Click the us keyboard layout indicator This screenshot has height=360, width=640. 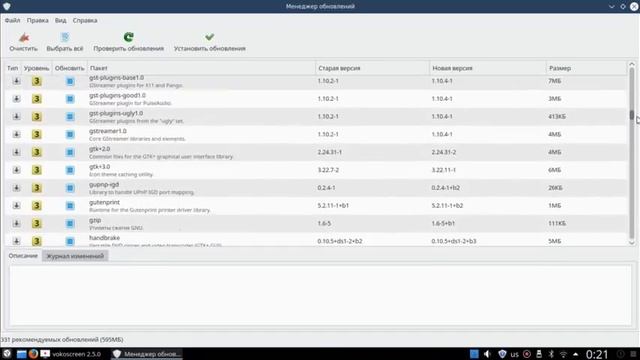tap(514, 354)
